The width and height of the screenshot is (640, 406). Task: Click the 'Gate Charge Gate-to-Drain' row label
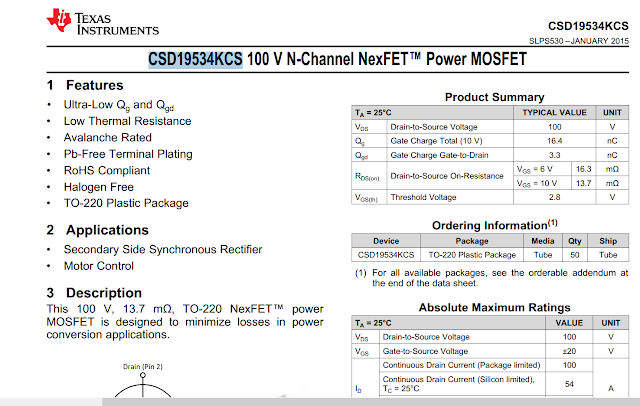pyautogui.click(x=439, y=155)
